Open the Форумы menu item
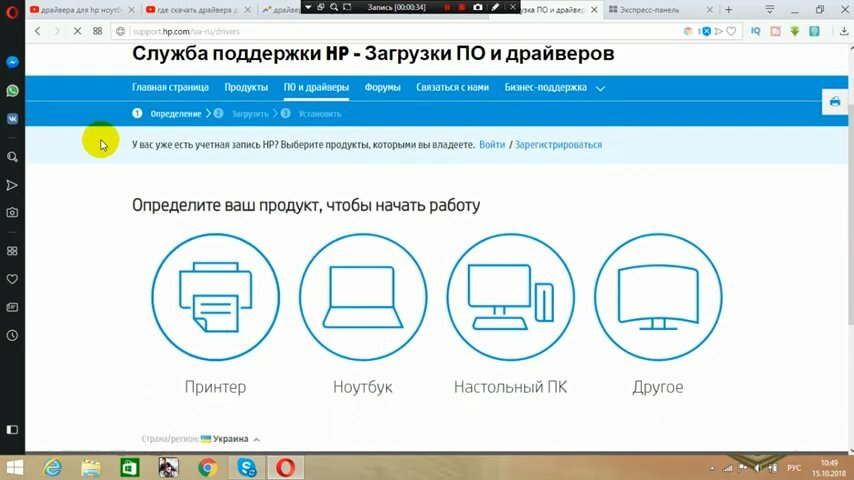Image resolution: width=854 pixels, height=480 pixels. point(382,87)
